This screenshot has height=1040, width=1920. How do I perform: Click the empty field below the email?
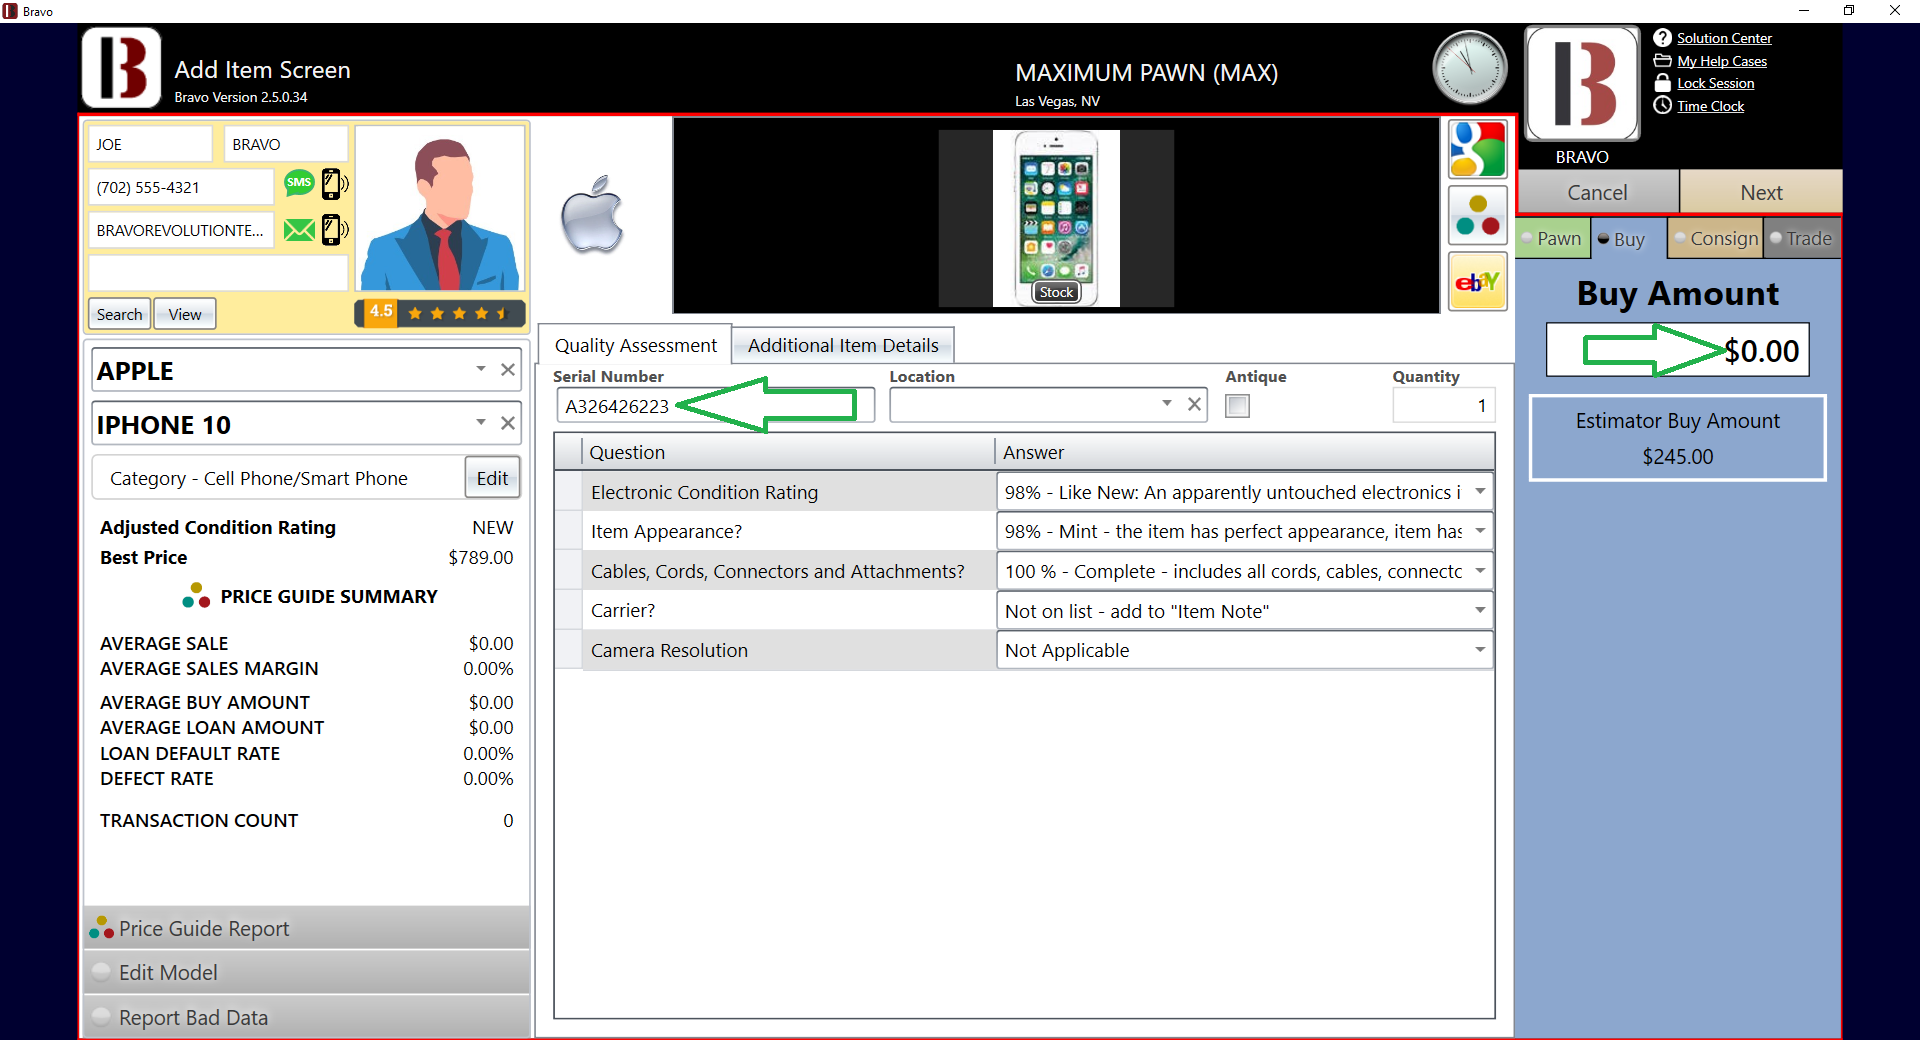pos(218,273)
